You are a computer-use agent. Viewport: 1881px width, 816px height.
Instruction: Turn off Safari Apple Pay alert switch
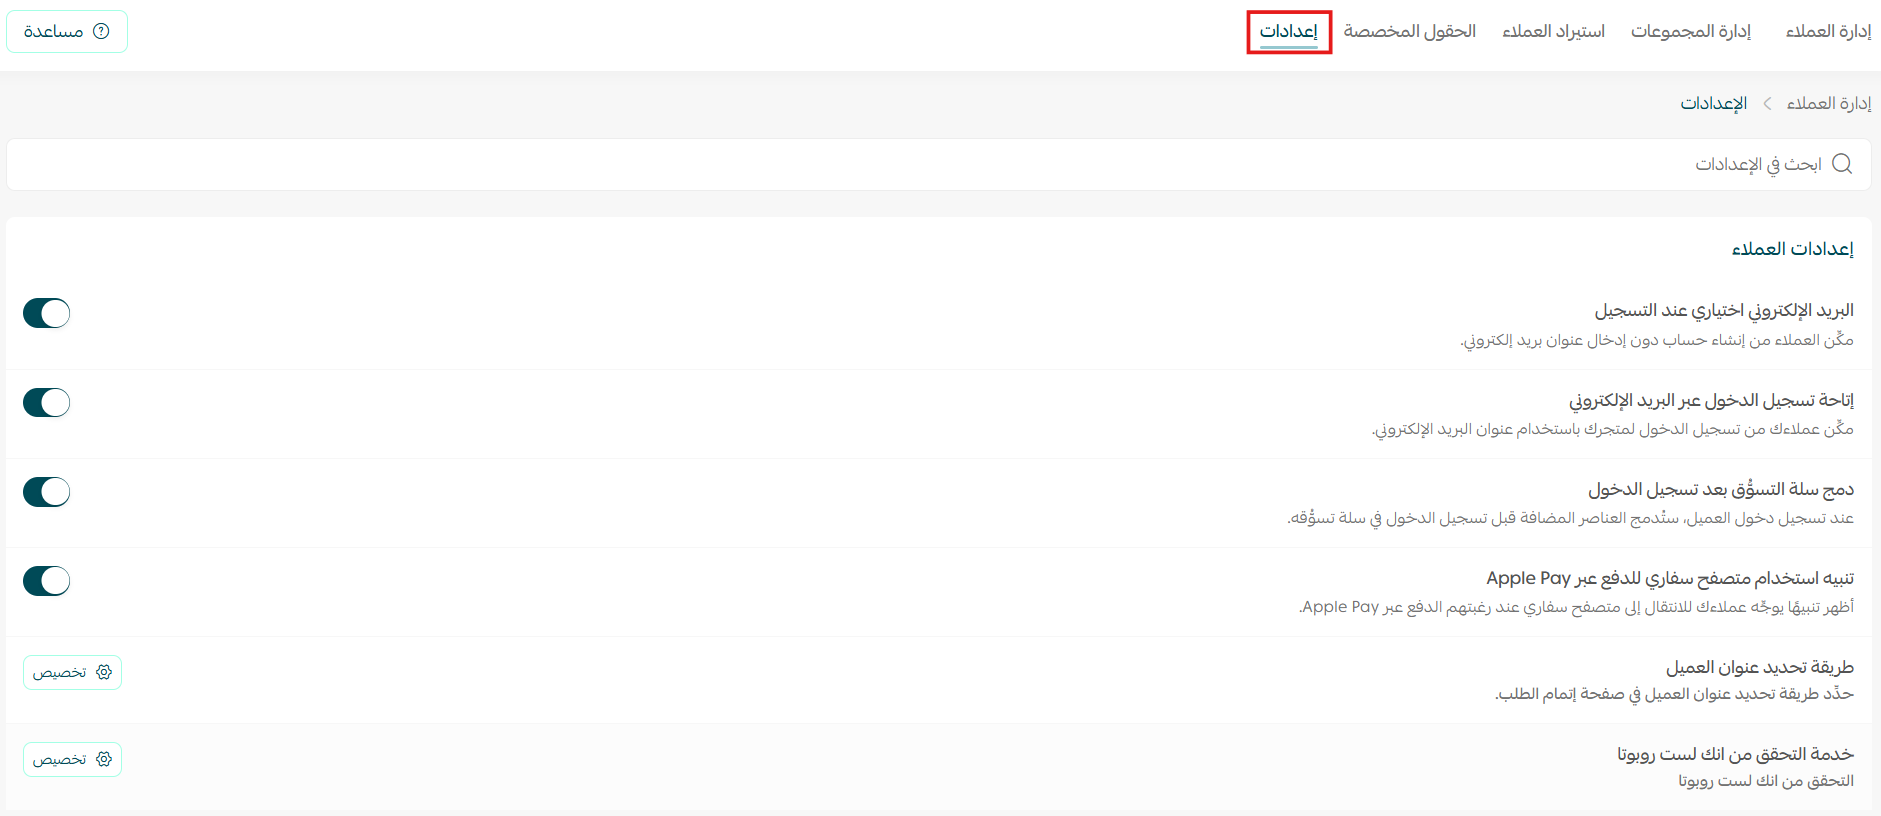click(x=47, y=581)
